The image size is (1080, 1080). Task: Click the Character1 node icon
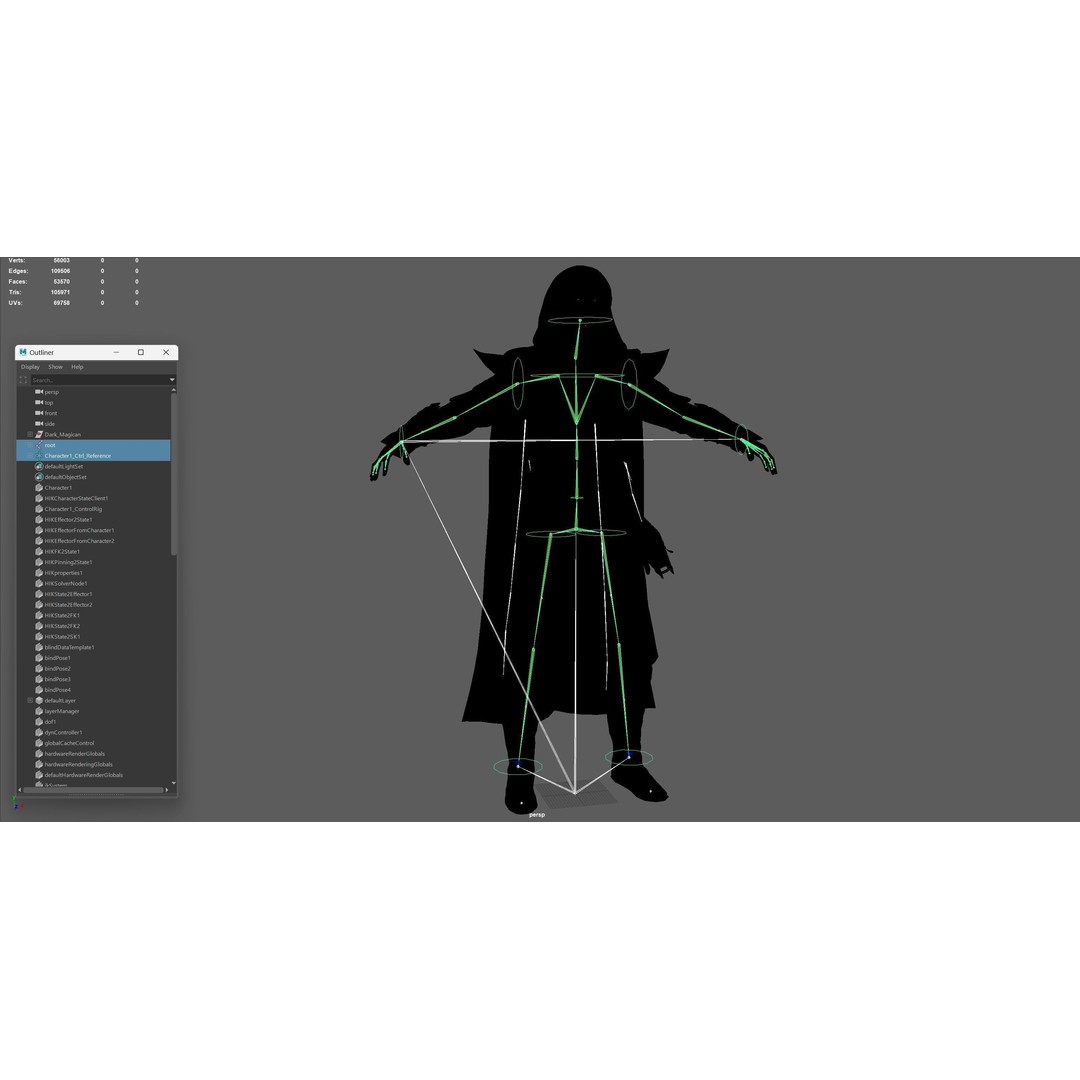[x=39, y=488]
